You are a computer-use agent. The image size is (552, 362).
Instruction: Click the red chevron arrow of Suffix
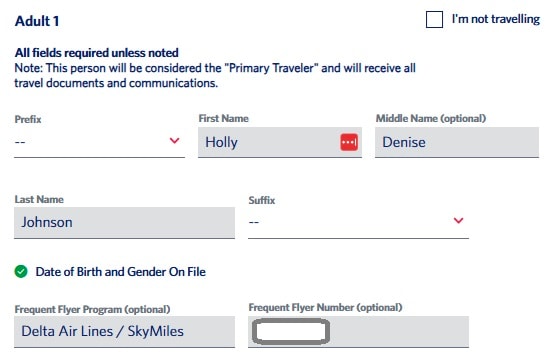coord(458,220)
